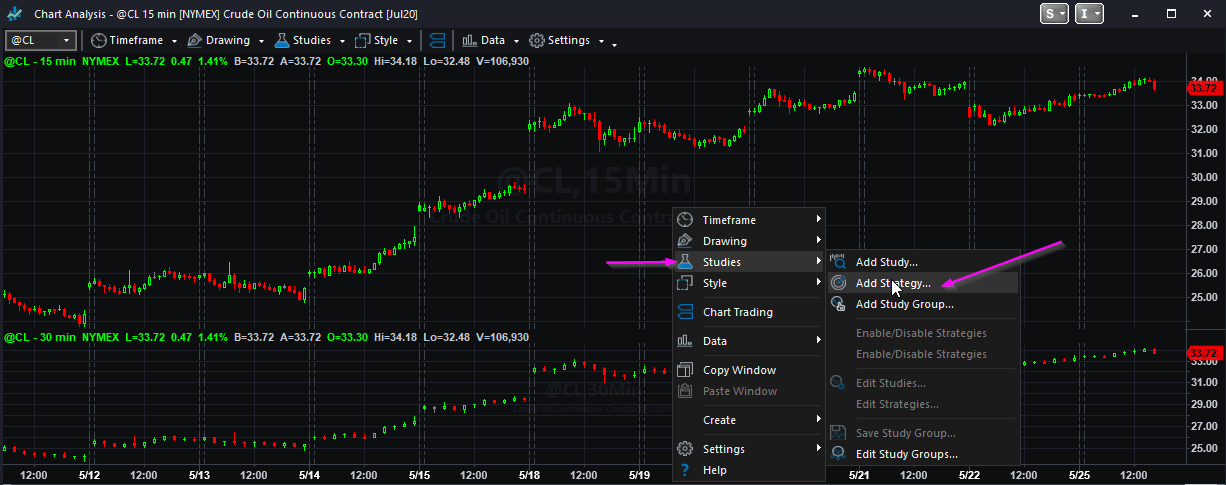Viewport: 1226px width, 485px height.
Task: Open the @CL symbol dropdown box
Action: tap(41, 40)
